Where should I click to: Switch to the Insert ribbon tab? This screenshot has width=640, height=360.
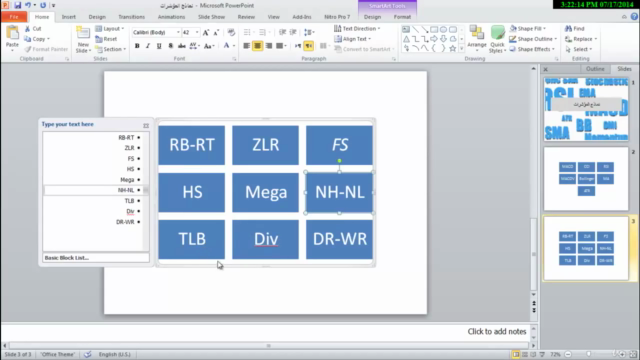(x=69, y=17)
